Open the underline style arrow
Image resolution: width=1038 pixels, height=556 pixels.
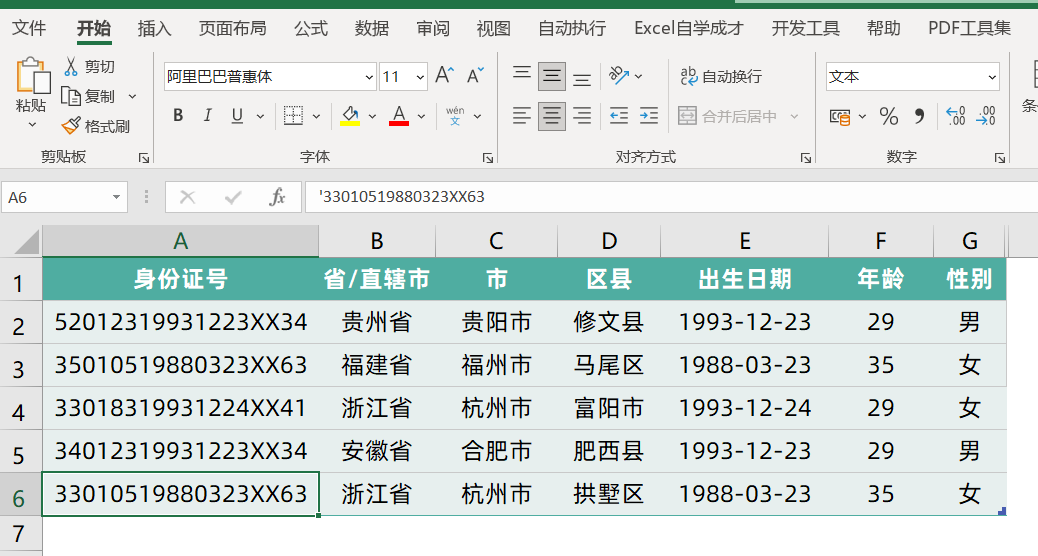(x=260, y=116)
